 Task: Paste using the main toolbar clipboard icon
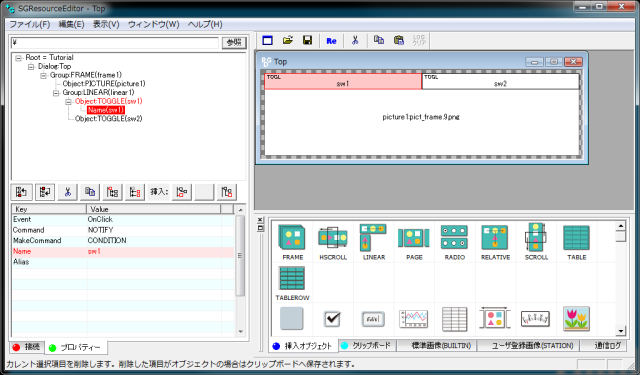pos(399,40)
